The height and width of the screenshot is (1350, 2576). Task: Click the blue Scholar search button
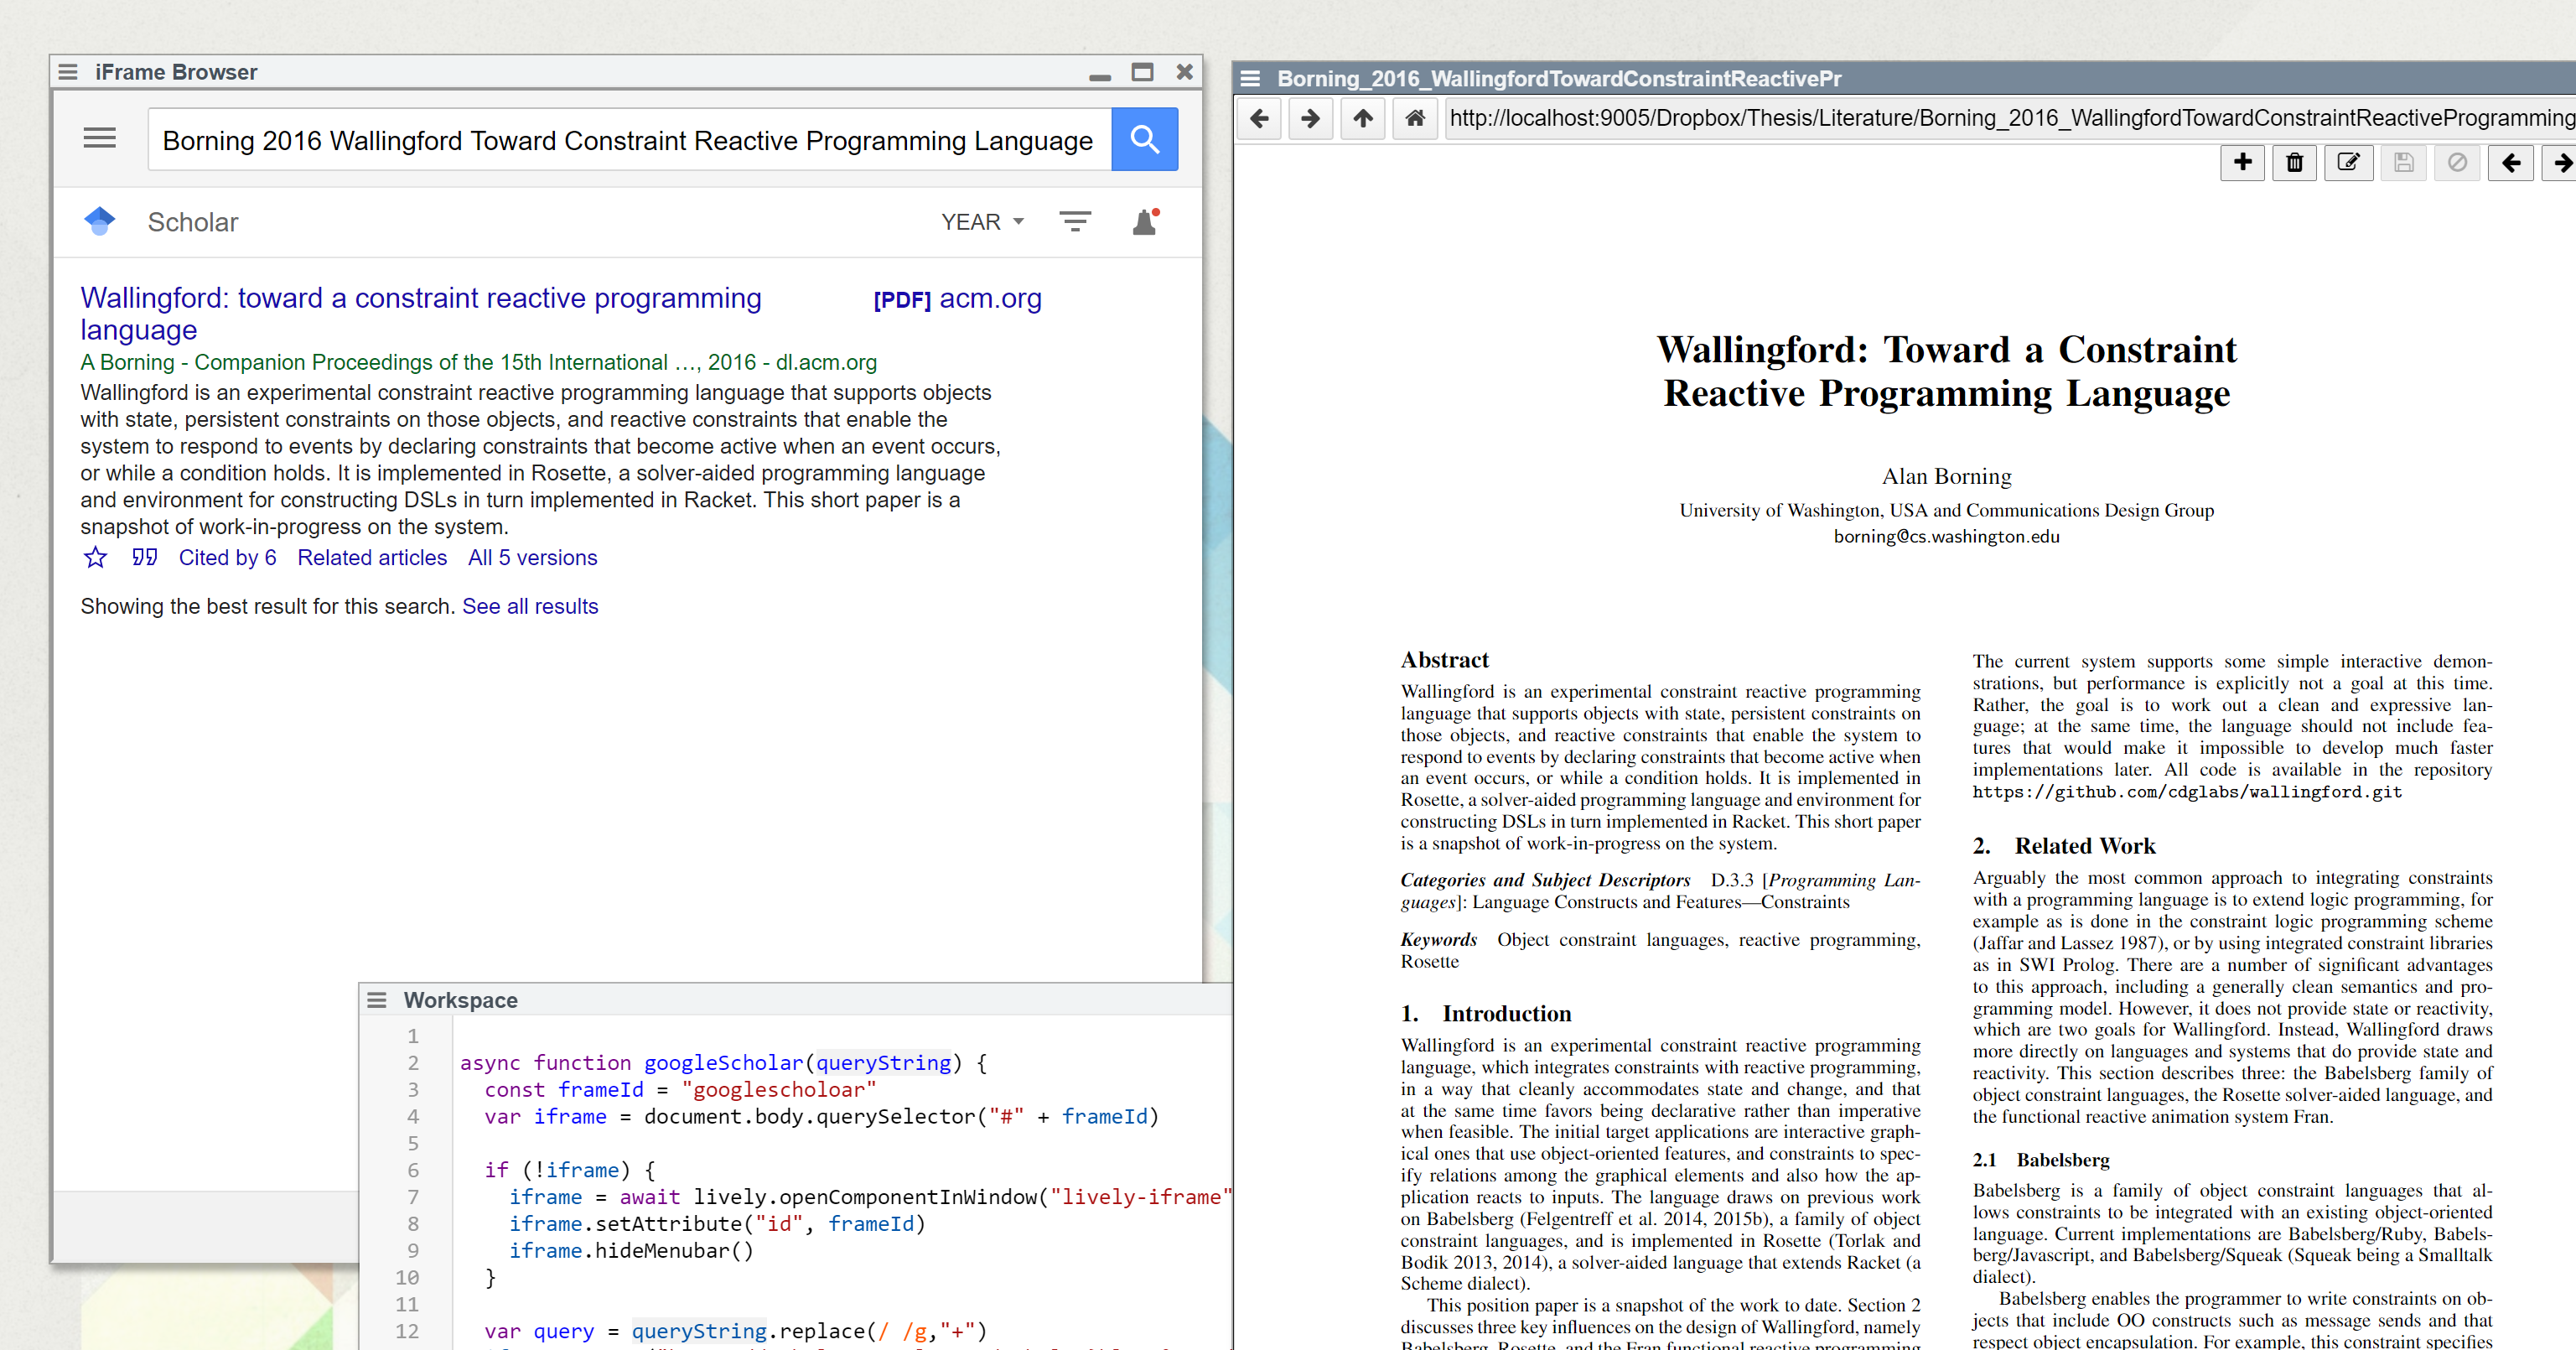point(1144,140)
